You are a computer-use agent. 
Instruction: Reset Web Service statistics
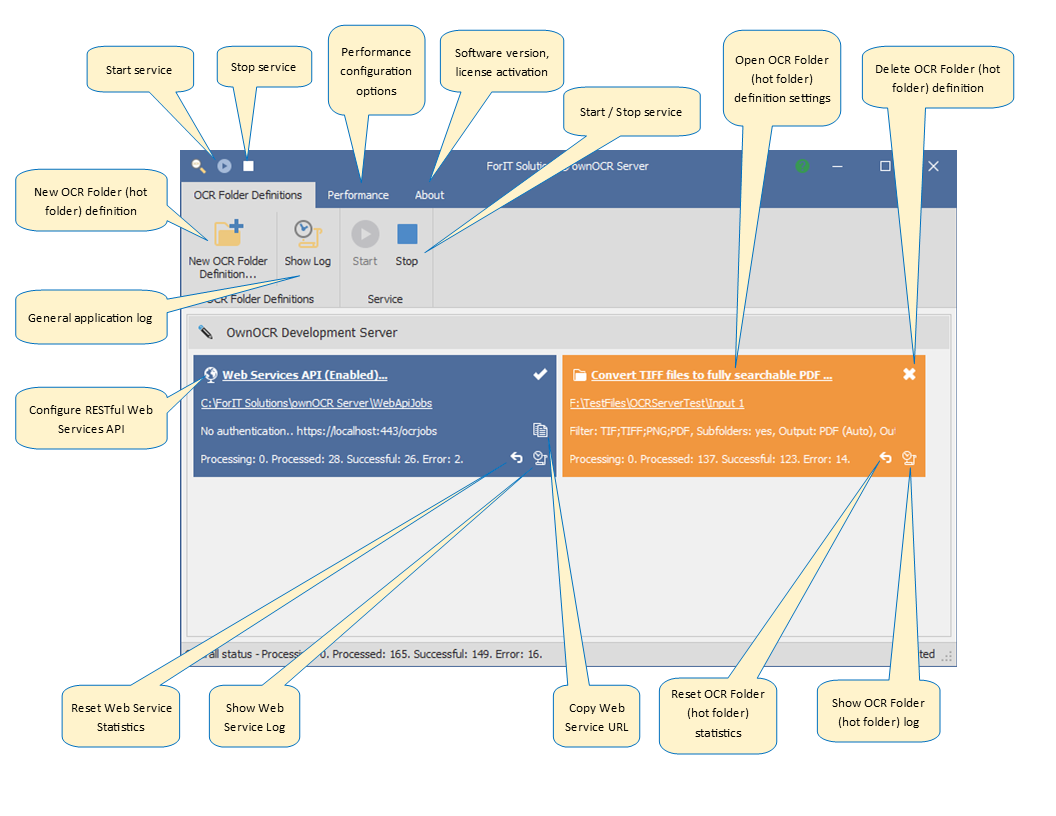(517, 458)
